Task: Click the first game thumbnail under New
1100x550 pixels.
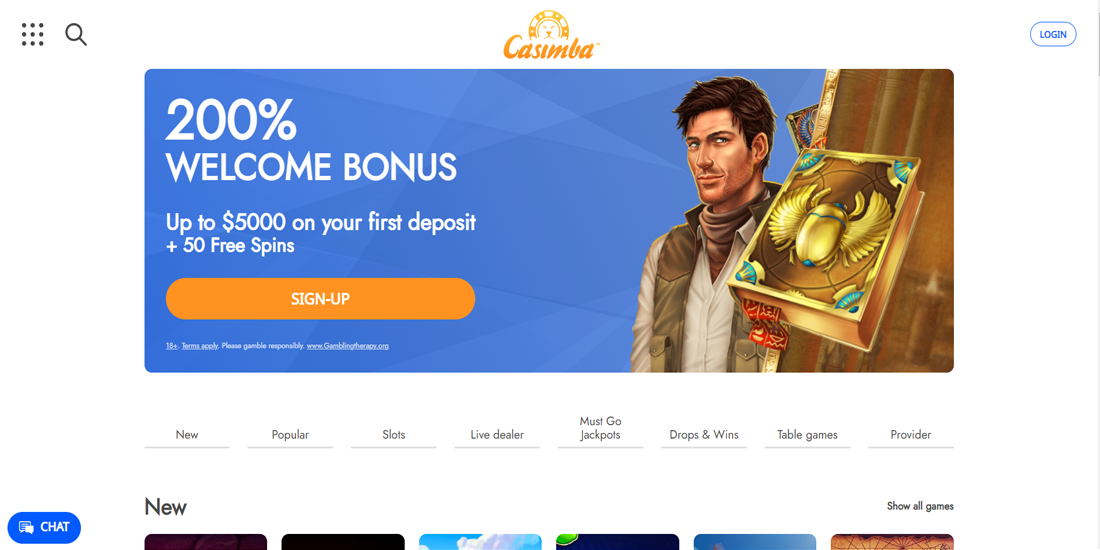Action: click(206, 542)
